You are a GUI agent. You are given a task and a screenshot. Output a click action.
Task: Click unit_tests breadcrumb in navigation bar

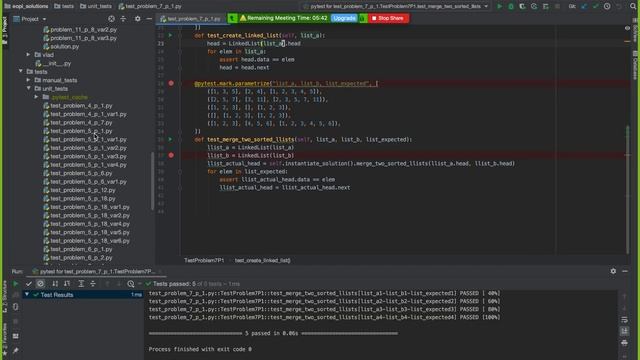coord(96,7)
